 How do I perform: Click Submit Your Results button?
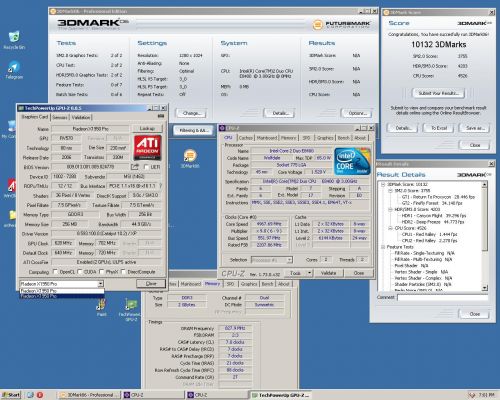point(439,93)
